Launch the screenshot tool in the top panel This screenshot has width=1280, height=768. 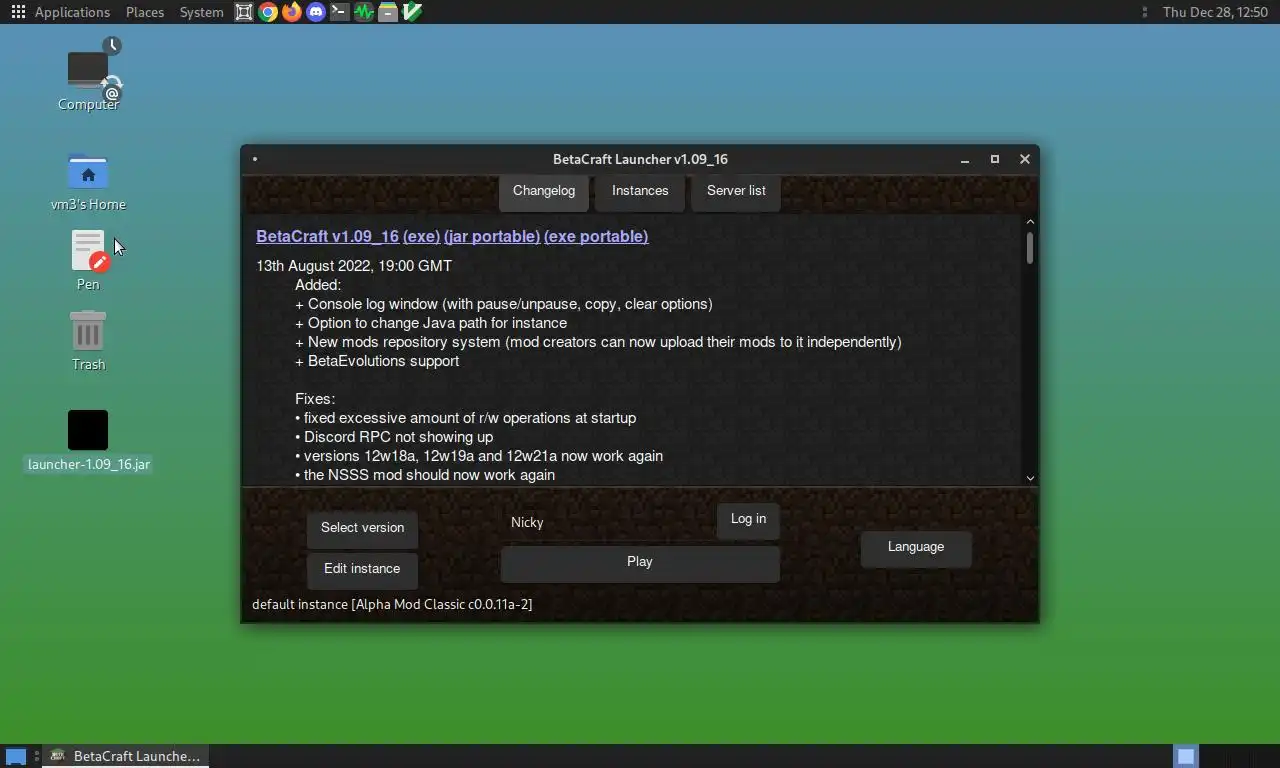point(244,12)
